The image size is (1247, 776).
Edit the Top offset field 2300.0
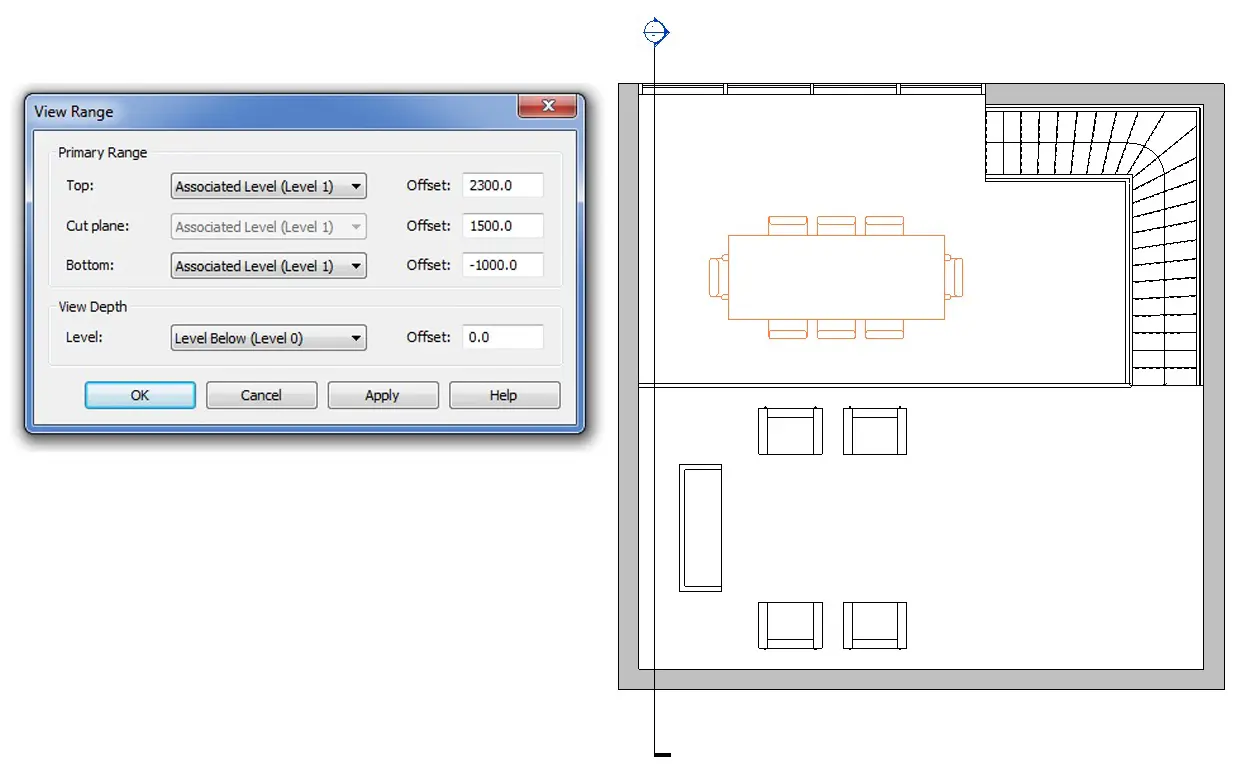[503, 185]
